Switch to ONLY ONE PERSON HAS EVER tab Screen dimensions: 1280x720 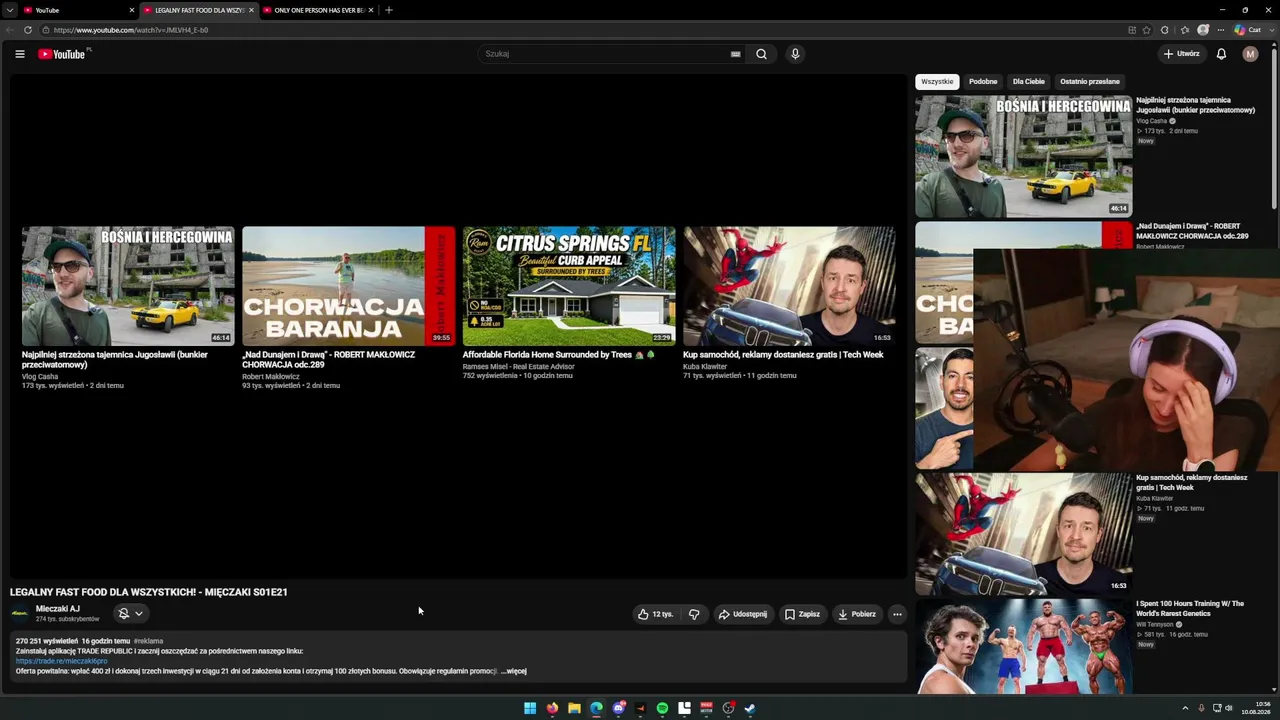click(318, 10)
